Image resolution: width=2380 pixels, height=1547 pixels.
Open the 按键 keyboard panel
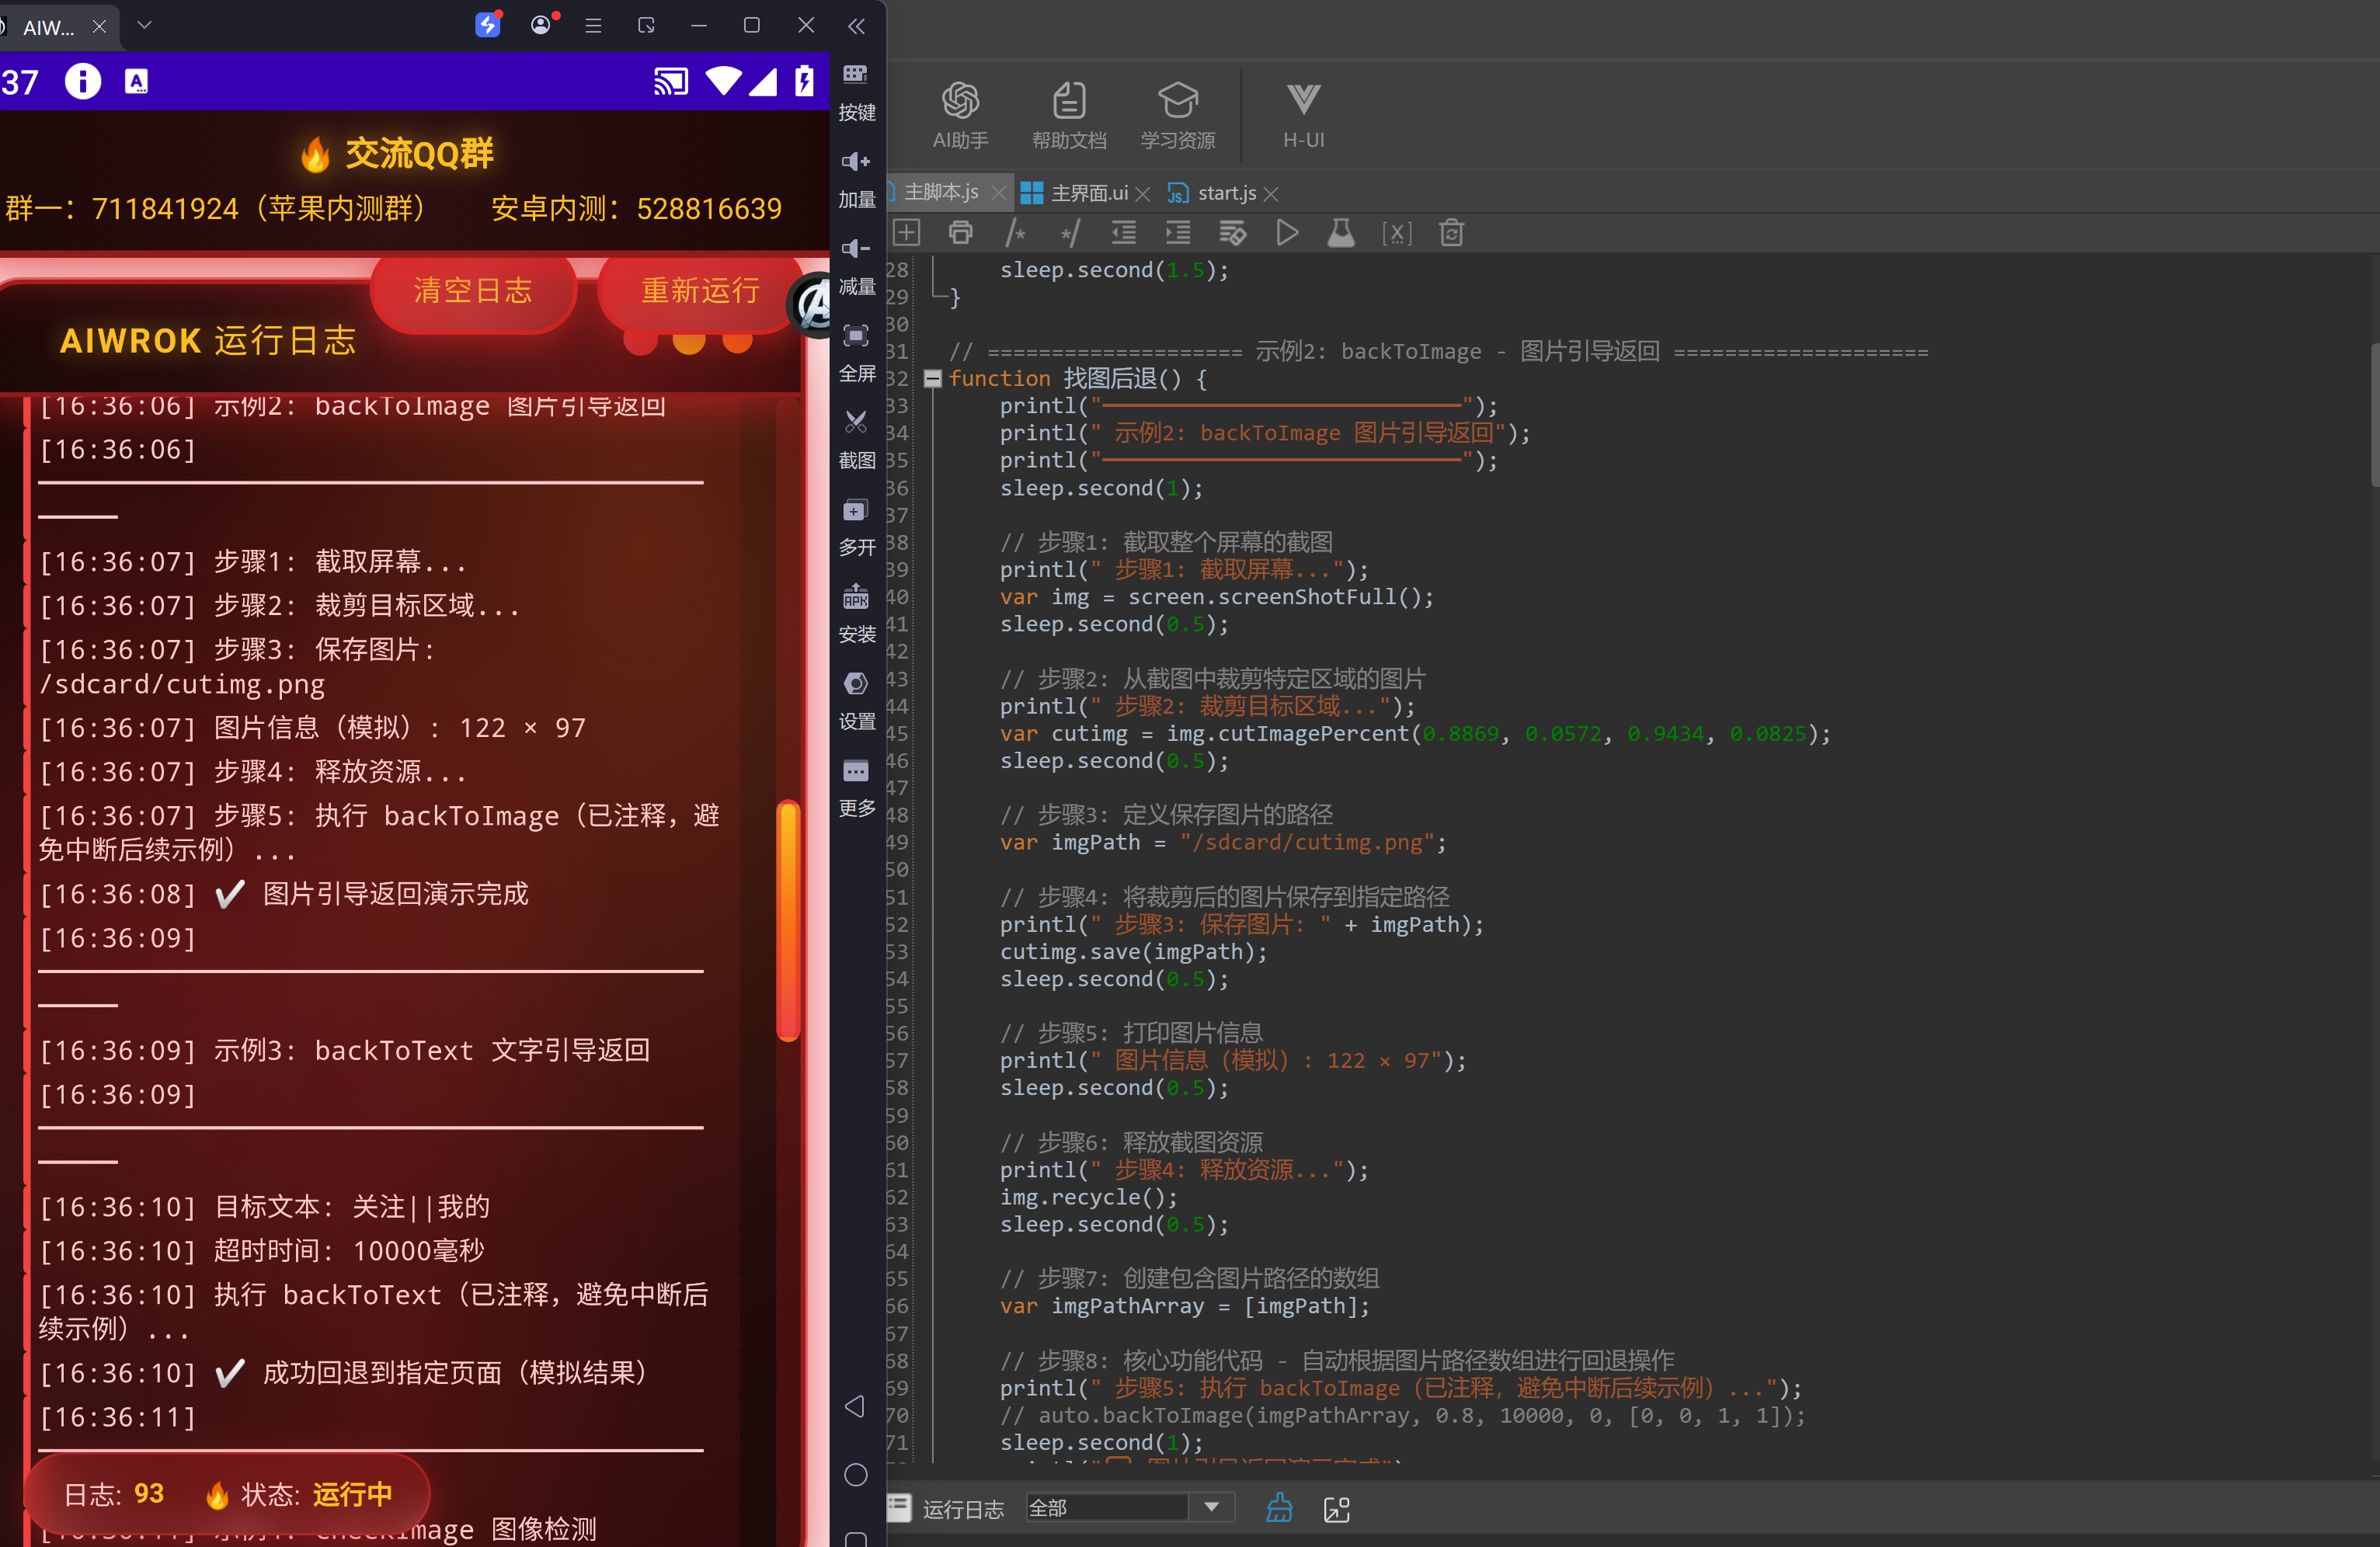point(856,92)
